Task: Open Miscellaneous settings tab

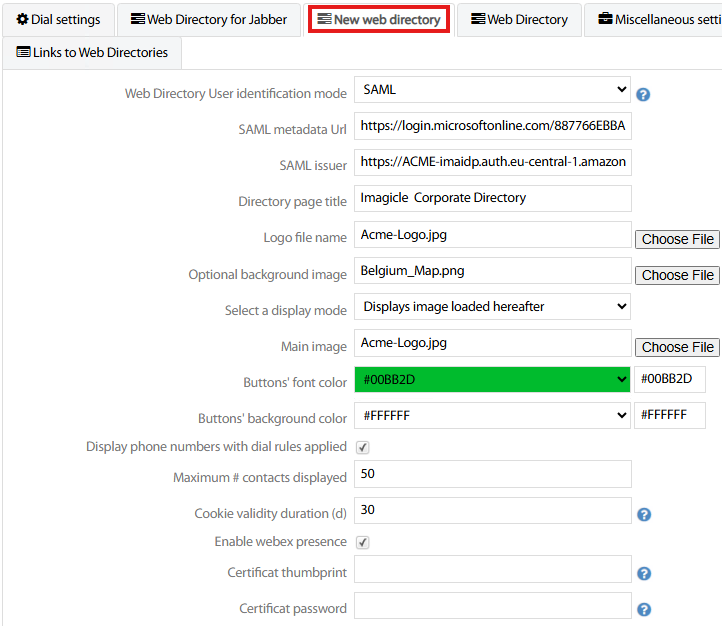Action: 658,20
